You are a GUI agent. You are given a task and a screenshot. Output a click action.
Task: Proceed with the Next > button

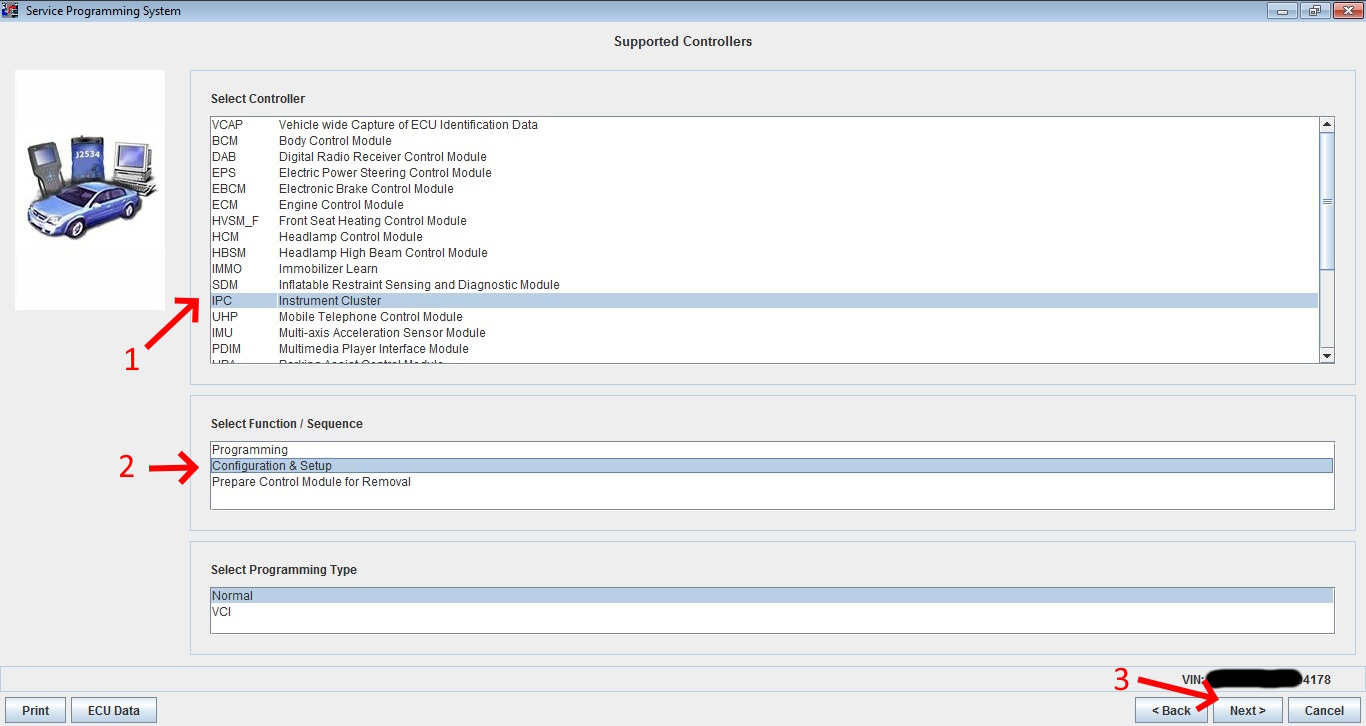coord(1248,710)
